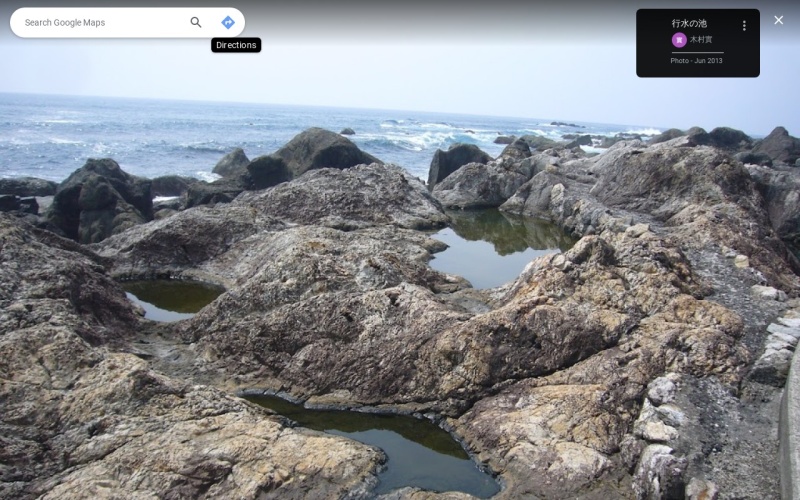This screenshot has height=500, width=800.
Task: Open contributor profile 木村實
Action: point(702,40)
